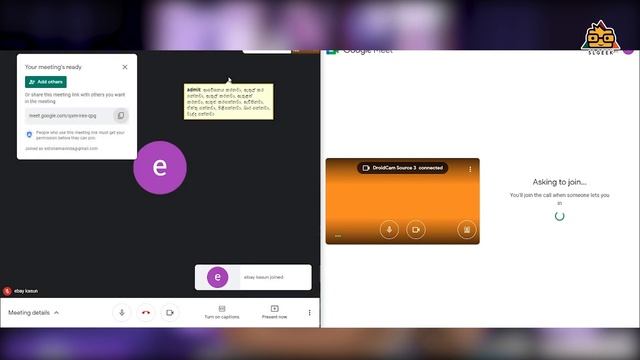Hang up with the red leave call button
Image resolution: width=640 pixels, height=360 pixels.
(146, 313)
